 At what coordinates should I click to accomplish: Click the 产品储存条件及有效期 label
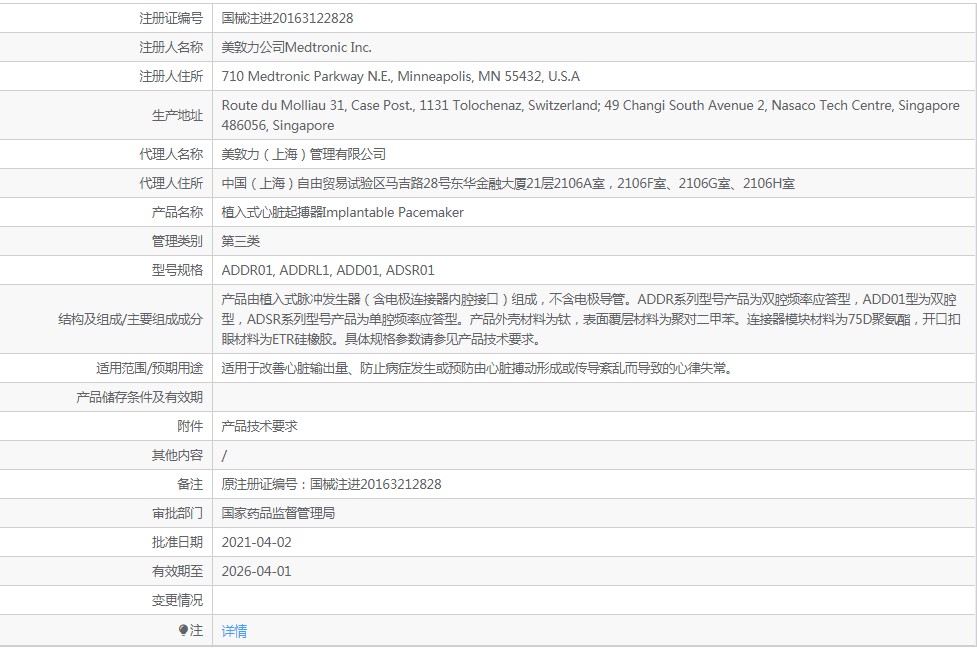pyautogui.click(x=139, y=397)
